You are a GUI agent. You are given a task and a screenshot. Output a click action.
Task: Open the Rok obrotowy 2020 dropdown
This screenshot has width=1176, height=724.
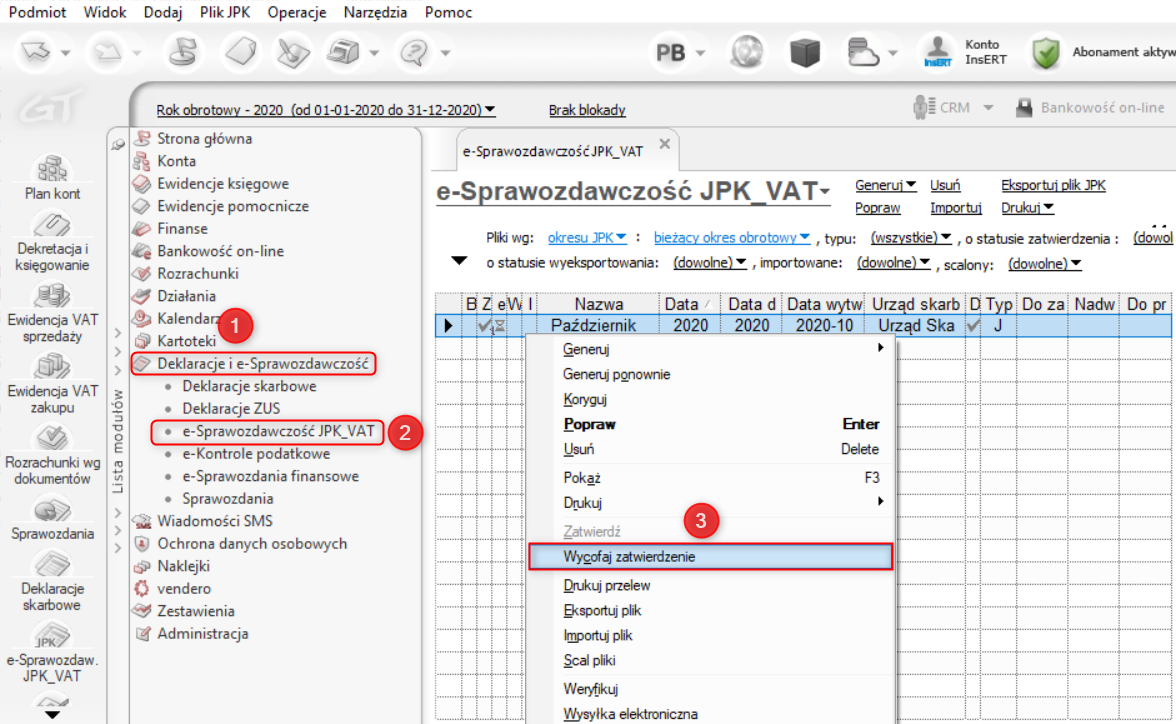coord(326,110)
